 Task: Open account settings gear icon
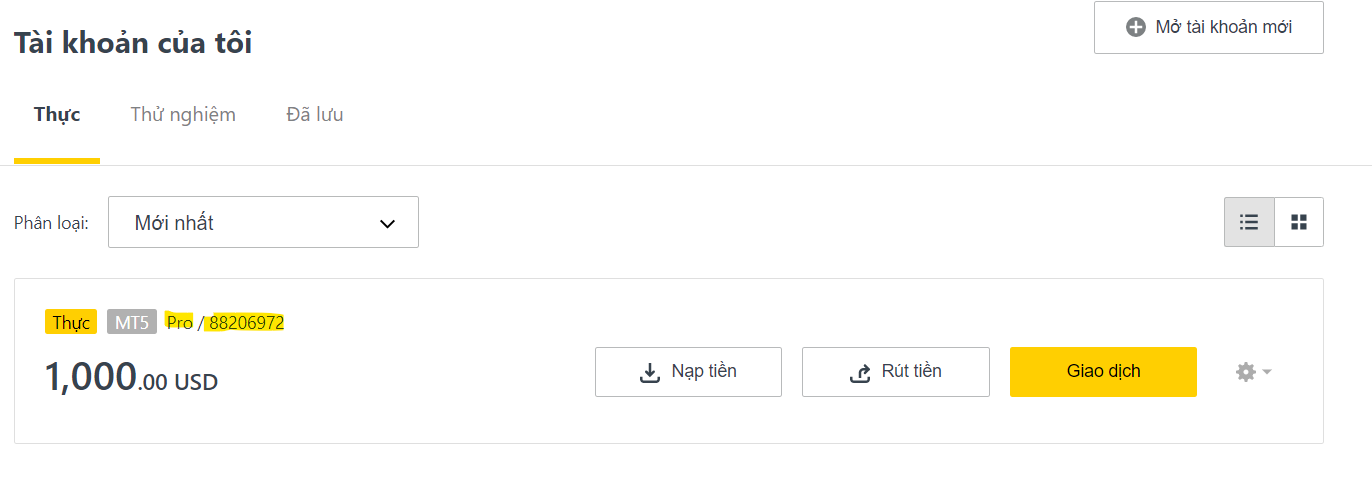pos(1245,372)
